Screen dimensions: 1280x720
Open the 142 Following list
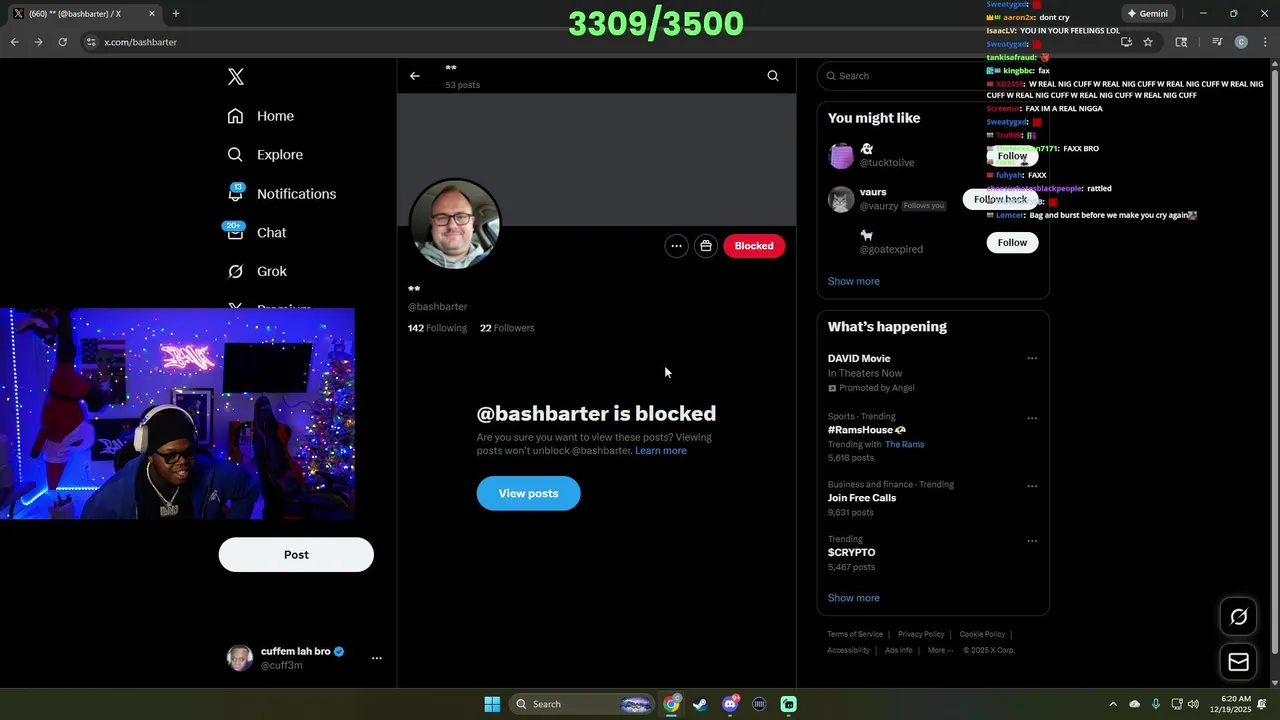tap(437, 328)
